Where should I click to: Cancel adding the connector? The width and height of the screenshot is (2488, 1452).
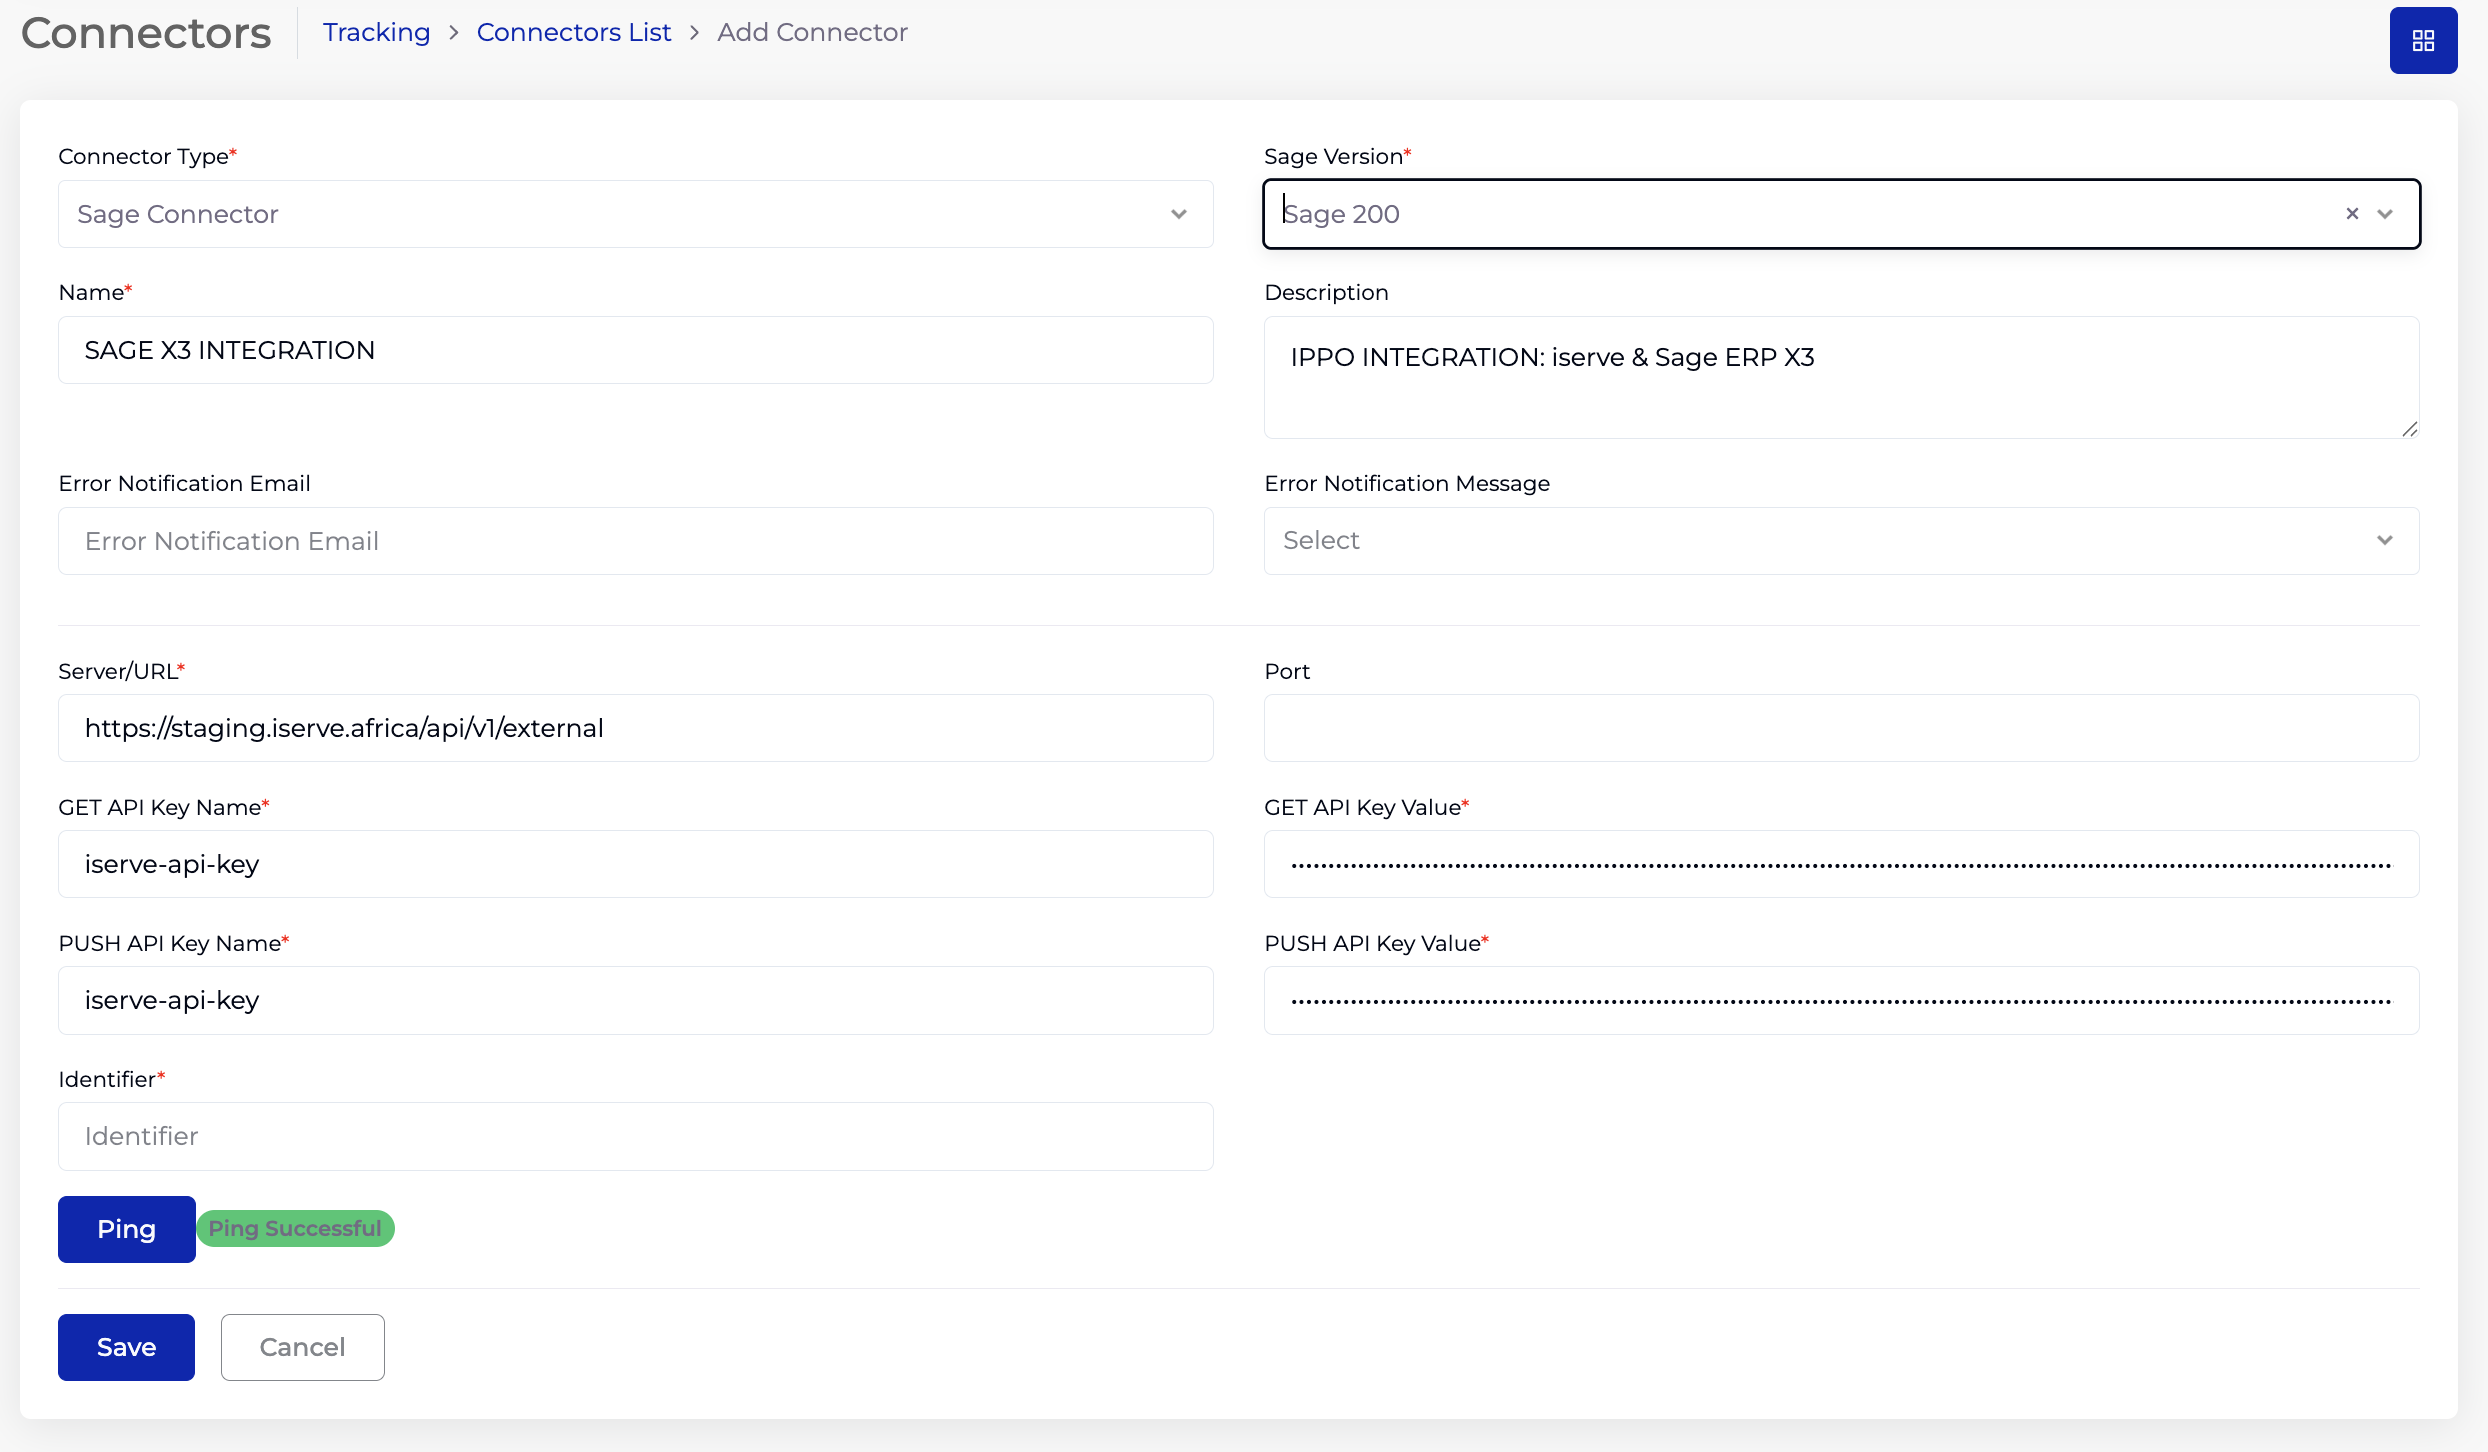302,1347
